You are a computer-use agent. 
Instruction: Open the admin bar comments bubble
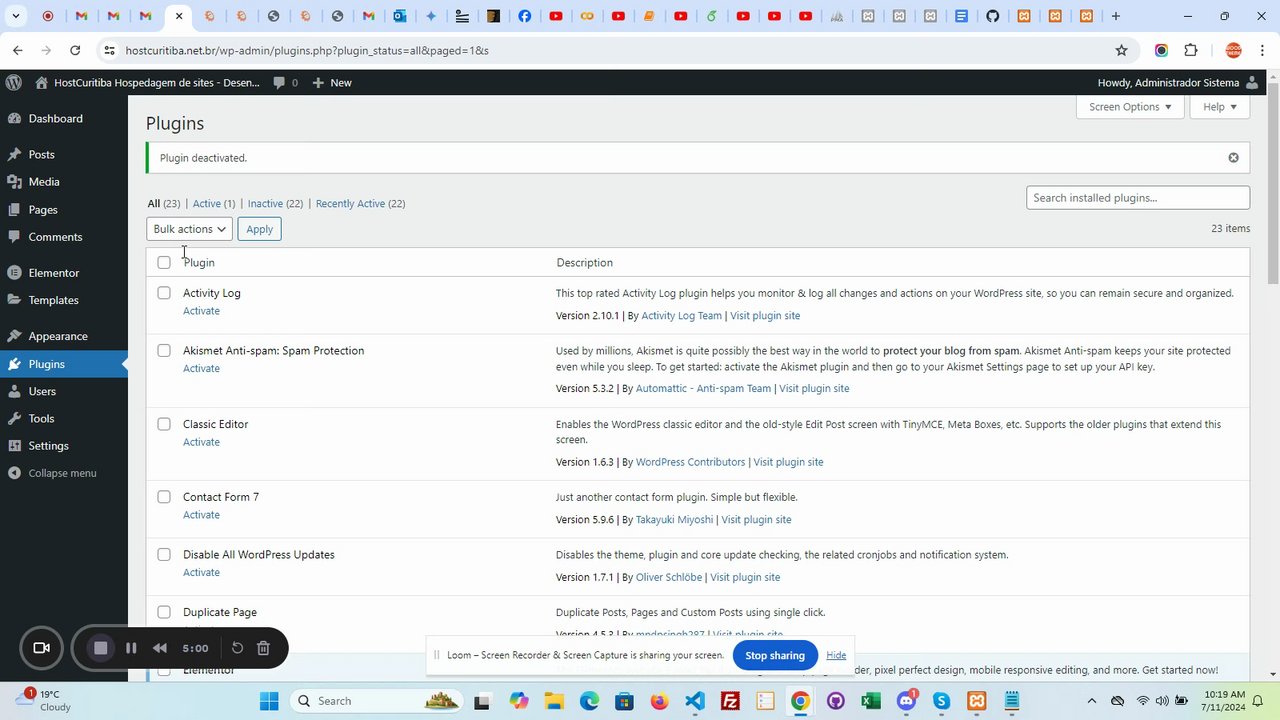[x=285, y=82]
